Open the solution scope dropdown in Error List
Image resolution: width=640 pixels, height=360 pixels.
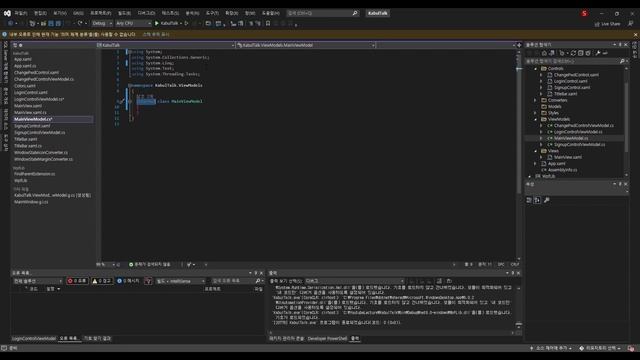coord(38,281)
